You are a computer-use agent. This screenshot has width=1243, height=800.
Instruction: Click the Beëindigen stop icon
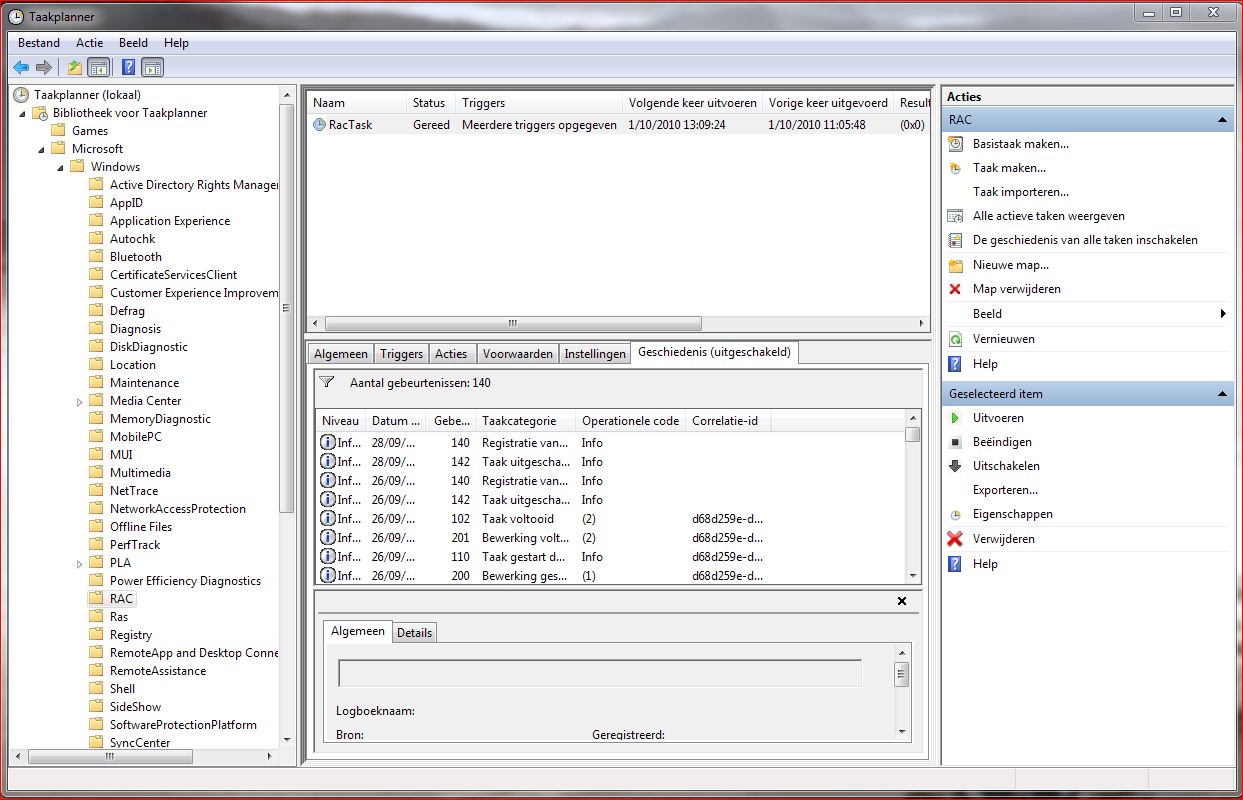(955, 442)
